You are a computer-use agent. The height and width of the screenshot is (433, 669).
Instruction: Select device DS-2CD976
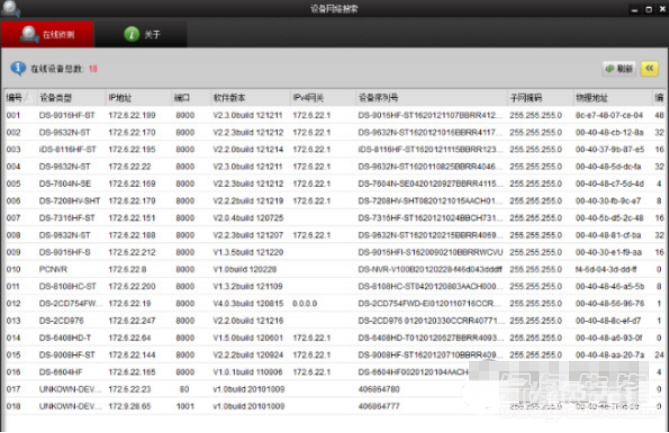61,320
